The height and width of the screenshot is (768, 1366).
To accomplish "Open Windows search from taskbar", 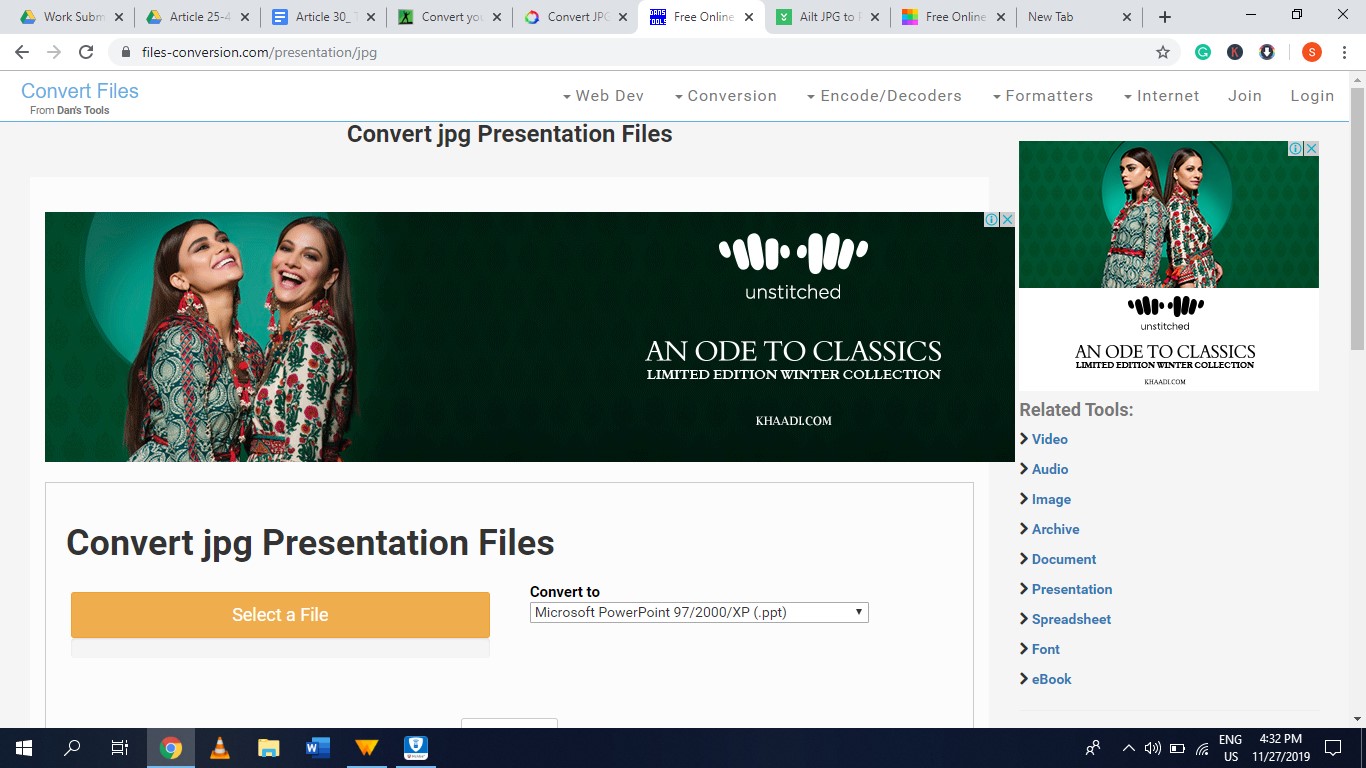I will 72,748.
